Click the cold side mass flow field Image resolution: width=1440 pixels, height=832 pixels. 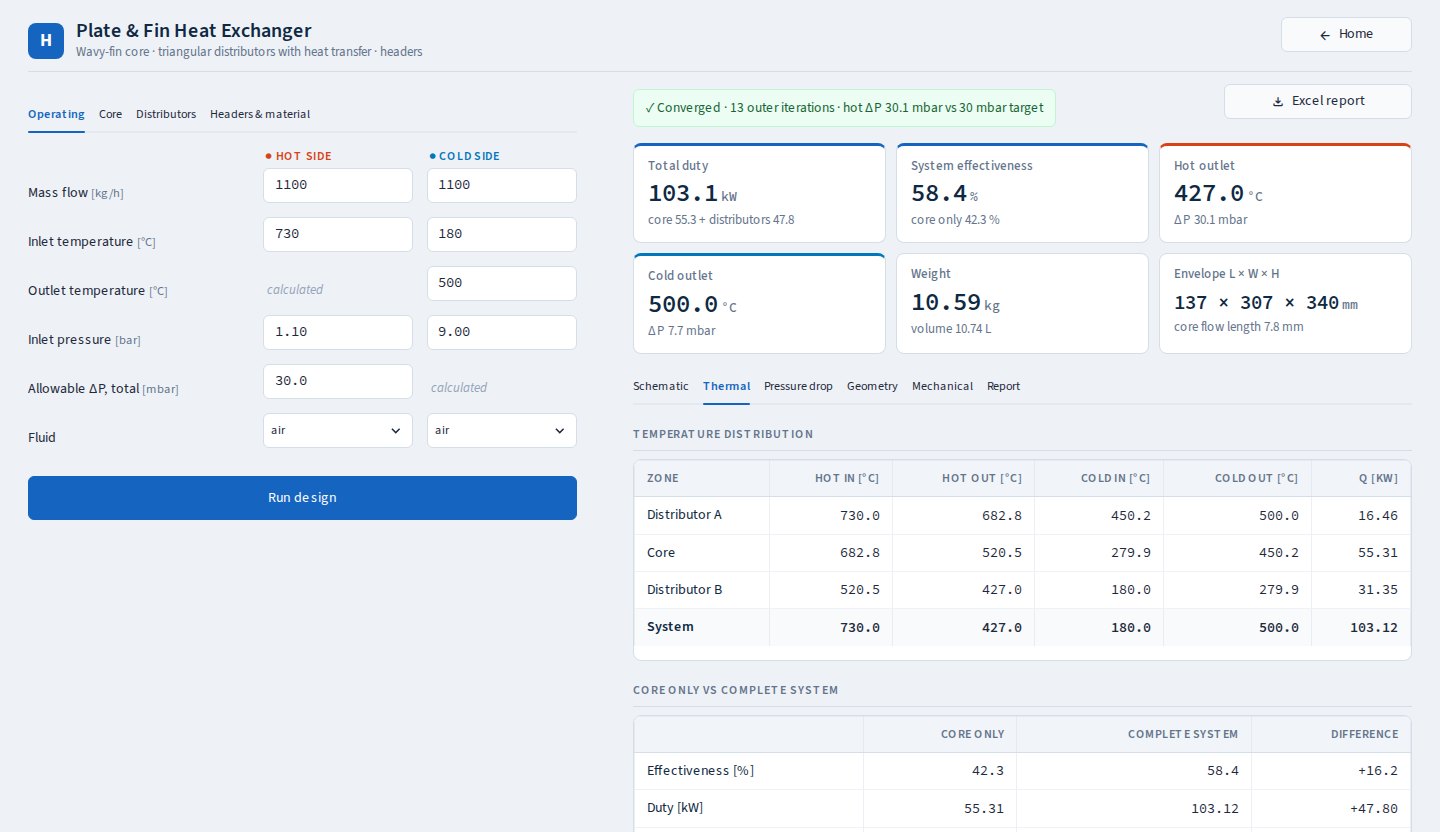coord(502,185)
